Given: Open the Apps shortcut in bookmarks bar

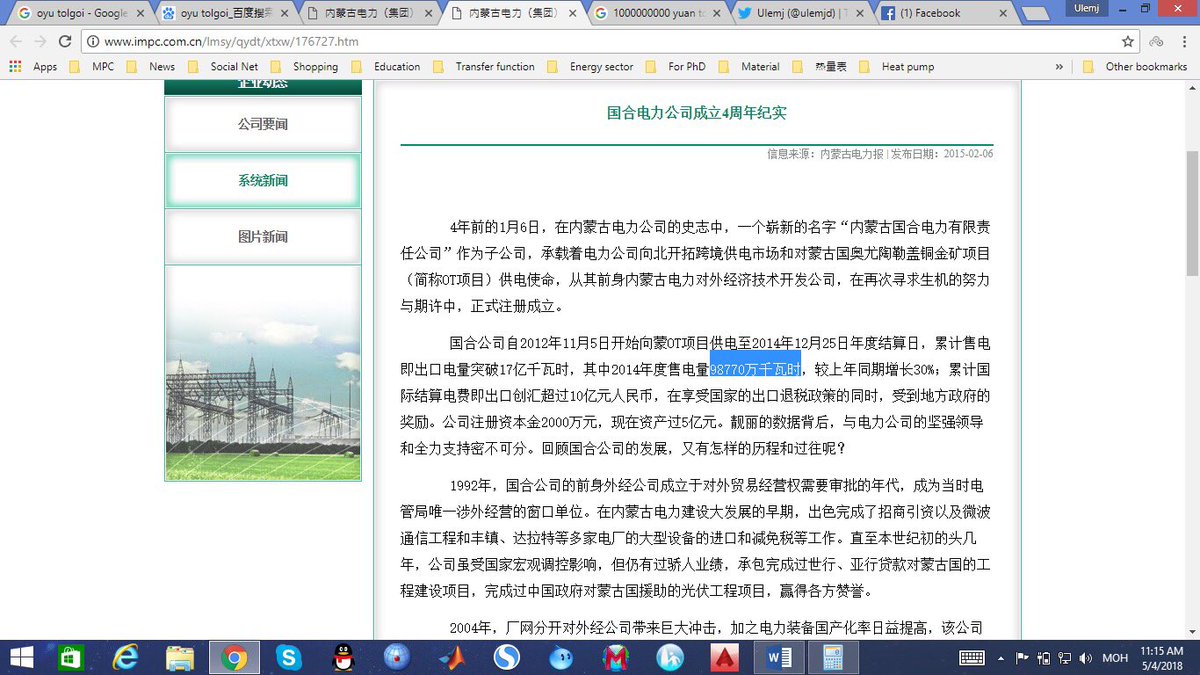Looking at the screenshot, I should [x=34, y=67].
